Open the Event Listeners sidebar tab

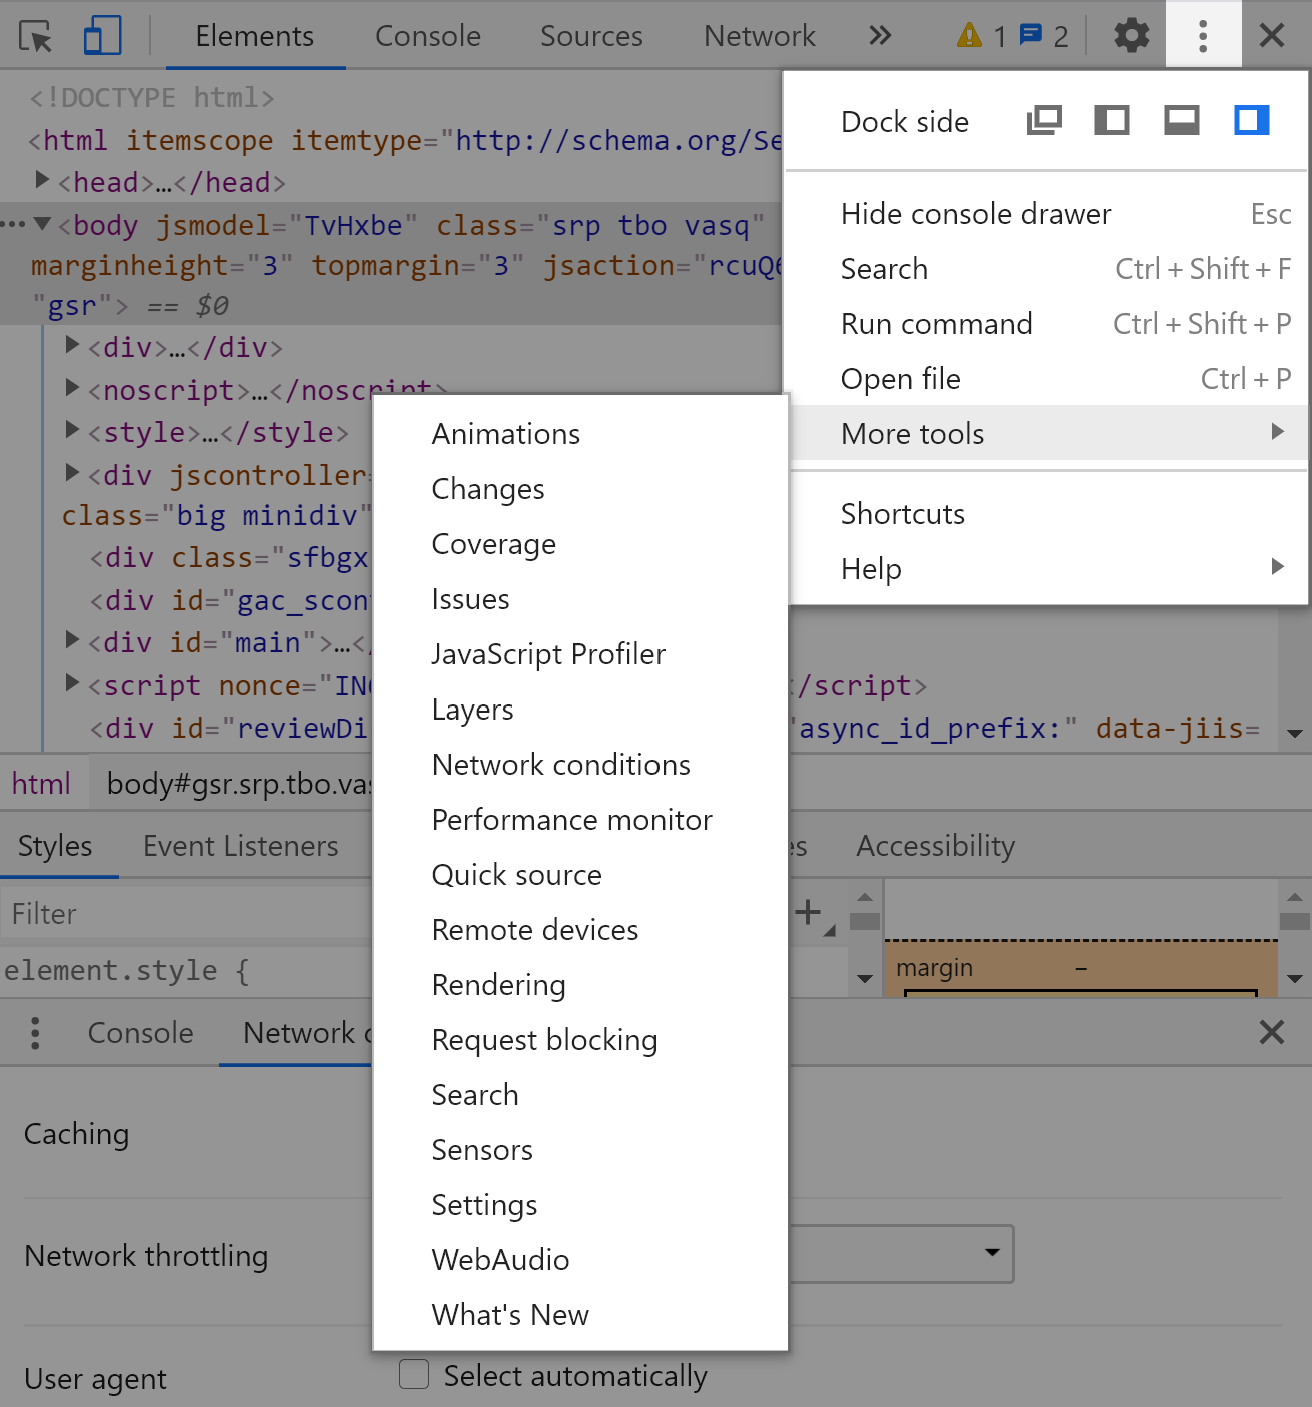(241, 846)
